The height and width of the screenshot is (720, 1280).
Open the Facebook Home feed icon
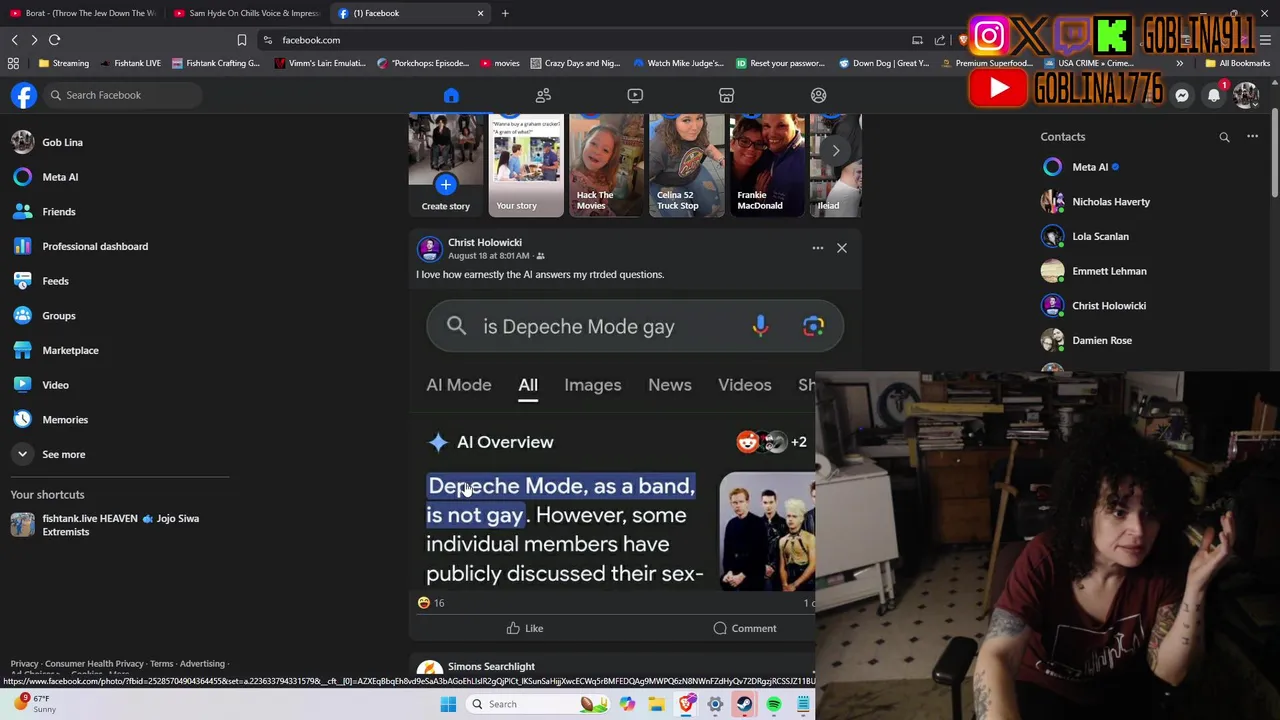(x=451, y=95)
